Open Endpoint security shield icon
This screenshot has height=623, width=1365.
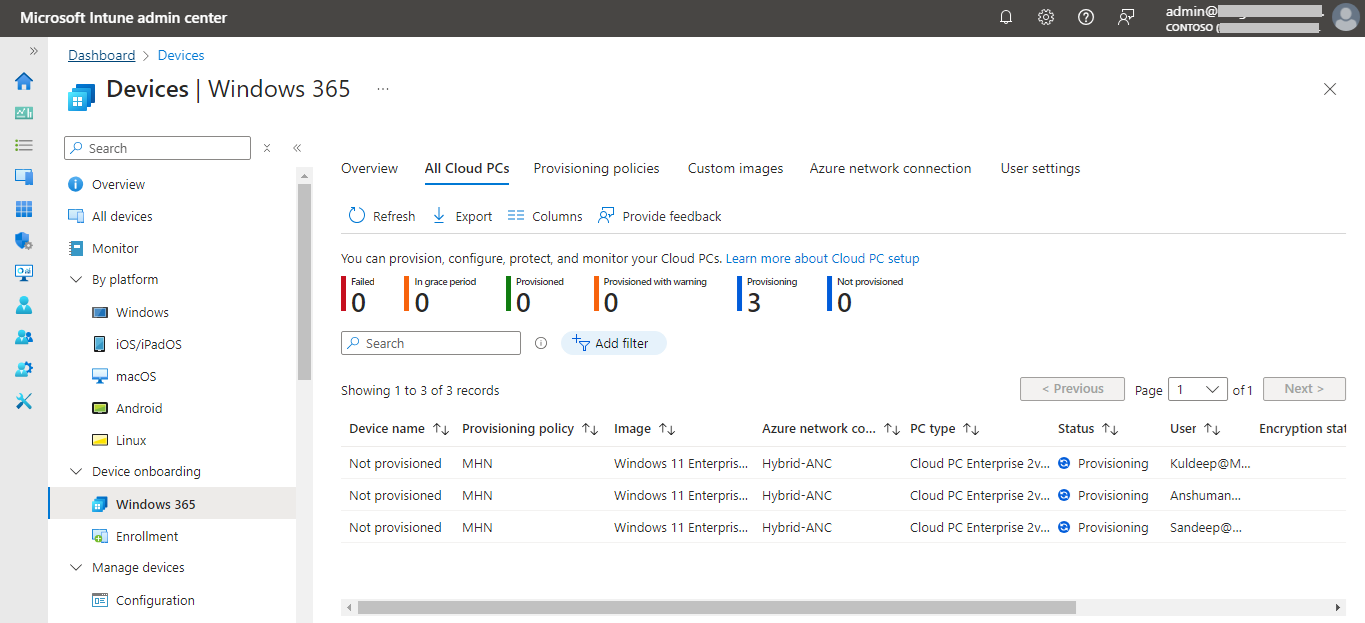click(x=24, y=241)
